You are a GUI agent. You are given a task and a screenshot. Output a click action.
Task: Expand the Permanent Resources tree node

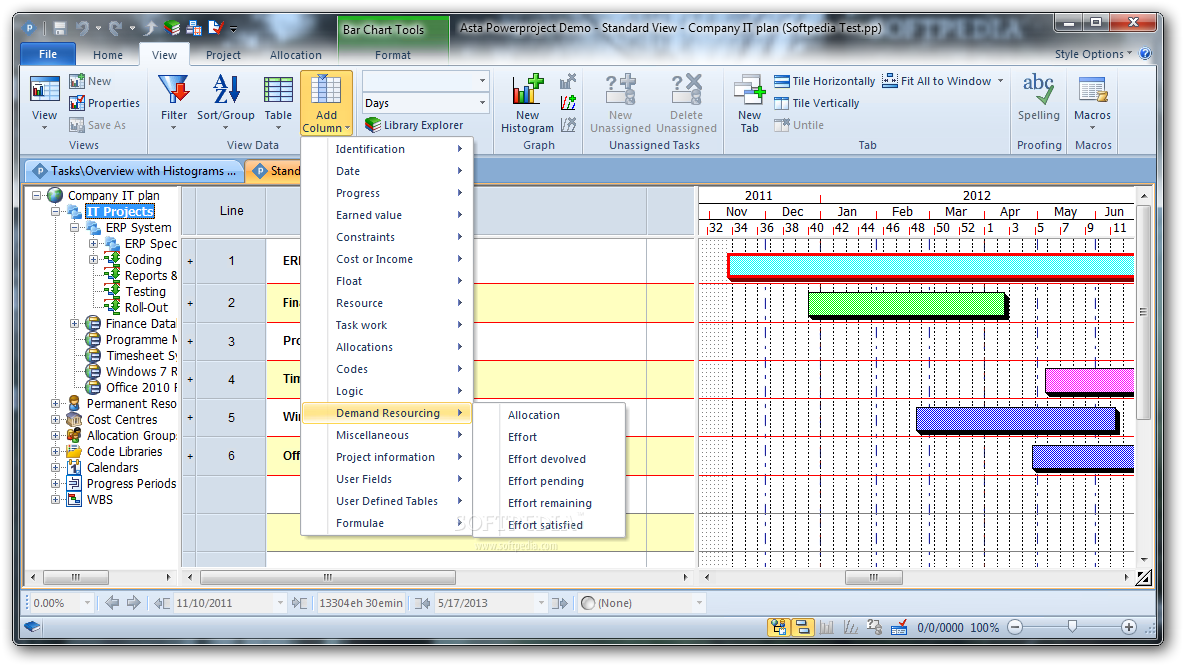(55, 403)
